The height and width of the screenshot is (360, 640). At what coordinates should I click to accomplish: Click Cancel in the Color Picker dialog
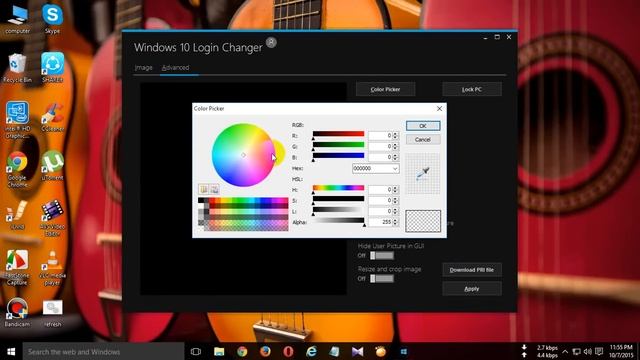423,140
